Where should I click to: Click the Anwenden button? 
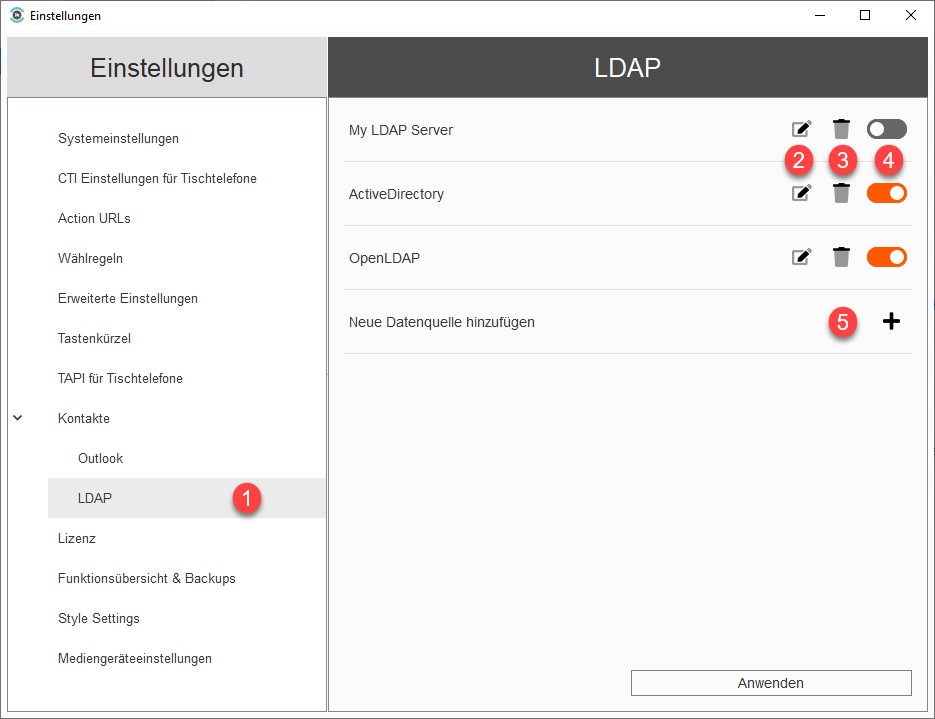(771, 683)
